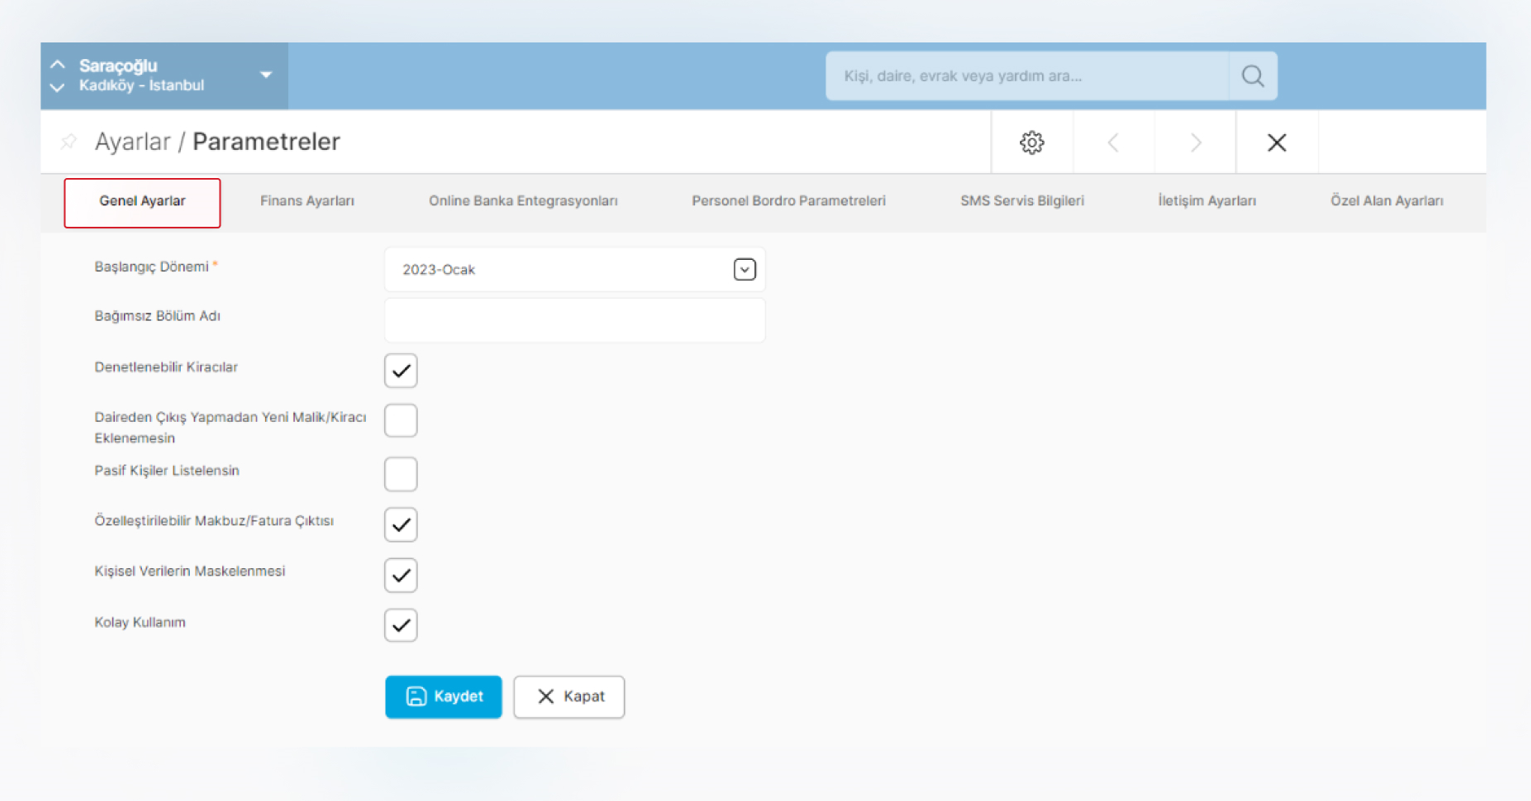The height and width of the screenshot is (801, 1531).
Task: Switch to SMS Servis Bilgileri tab
Action: (1022, 201)
